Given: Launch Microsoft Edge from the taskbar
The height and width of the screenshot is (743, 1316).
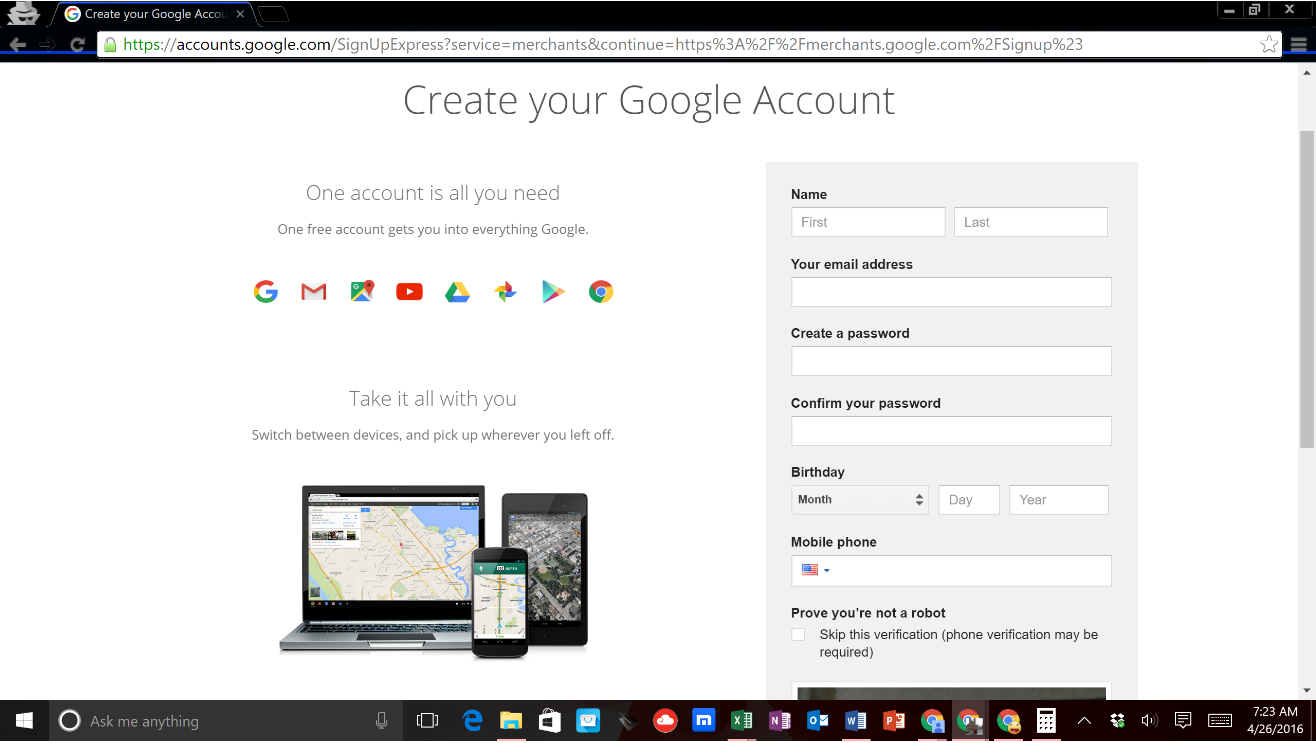Looking at the screenshot, I should coord(473,720).
